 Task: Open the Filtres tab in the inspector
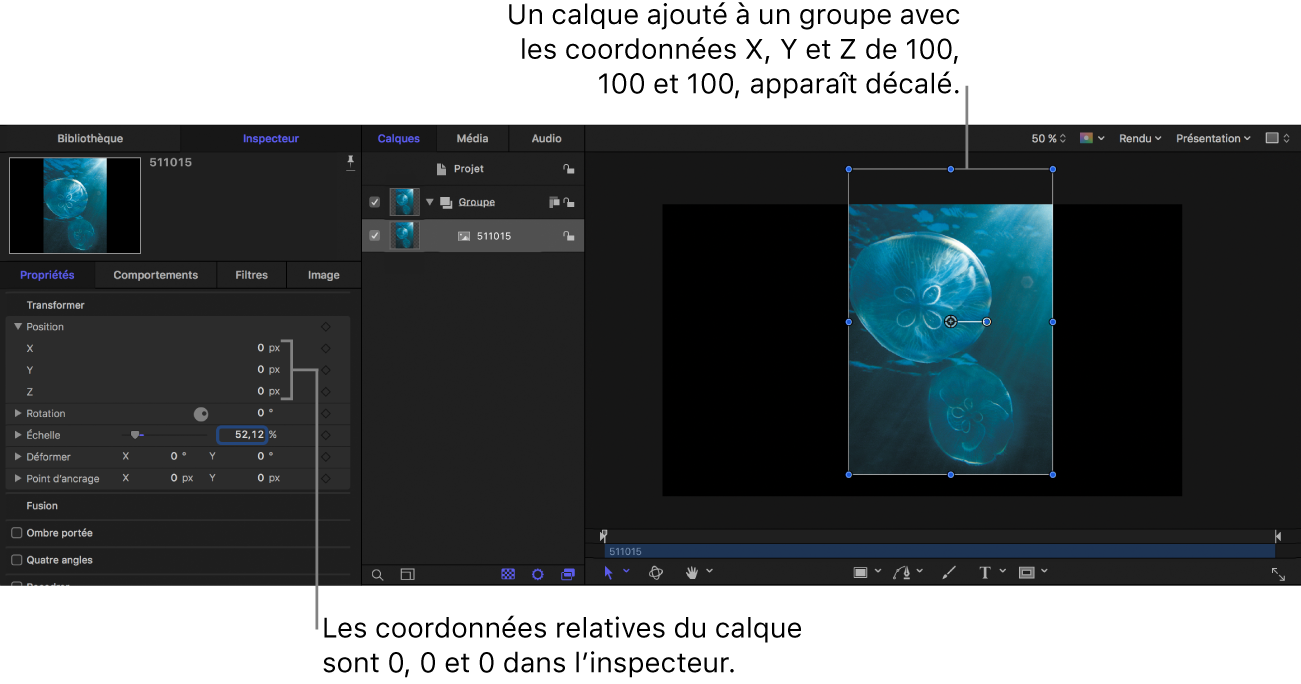[x=251, y=274]
